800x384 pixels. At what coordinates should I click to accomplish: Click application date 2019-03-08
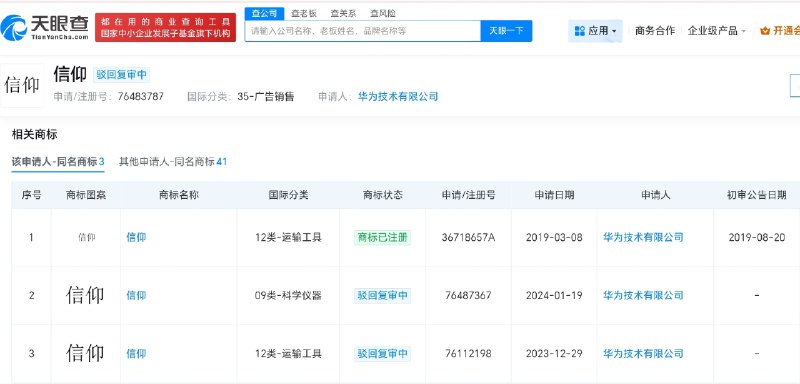(x=554, y=237)
